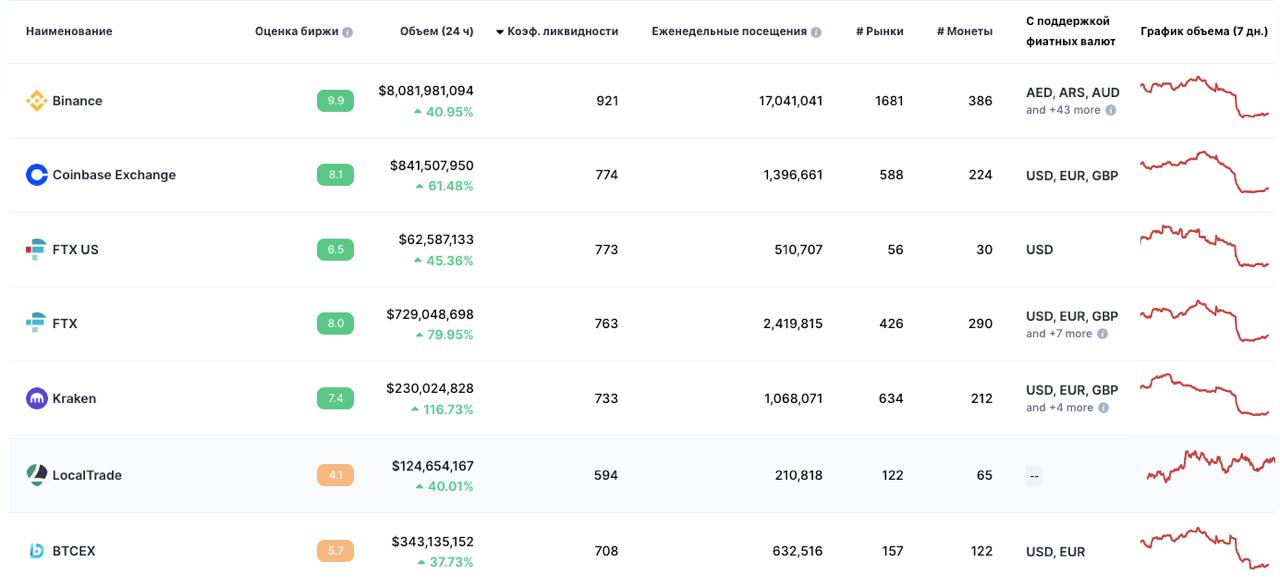The image size is (1280, 587).
Task: Open the Coinbase Exchange name link
Action: pos(114,175)
